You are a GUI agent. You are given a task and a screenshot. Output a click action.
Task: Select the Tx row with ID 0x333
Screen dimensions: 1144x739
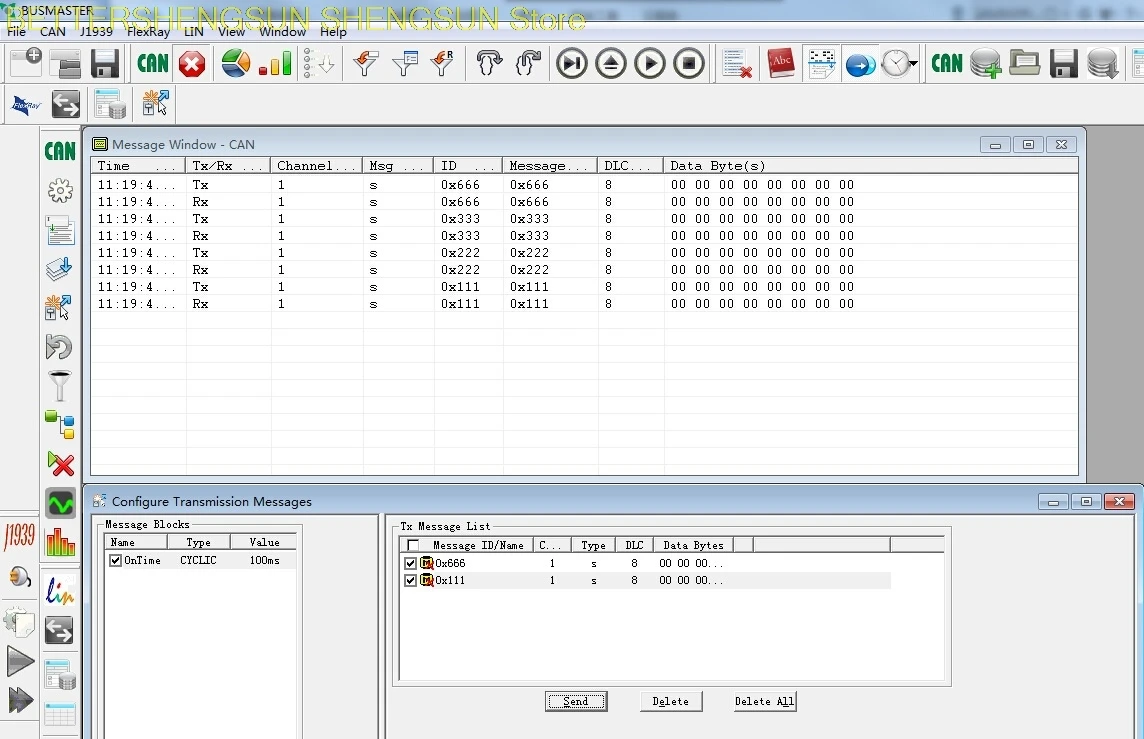click(584, 219)
